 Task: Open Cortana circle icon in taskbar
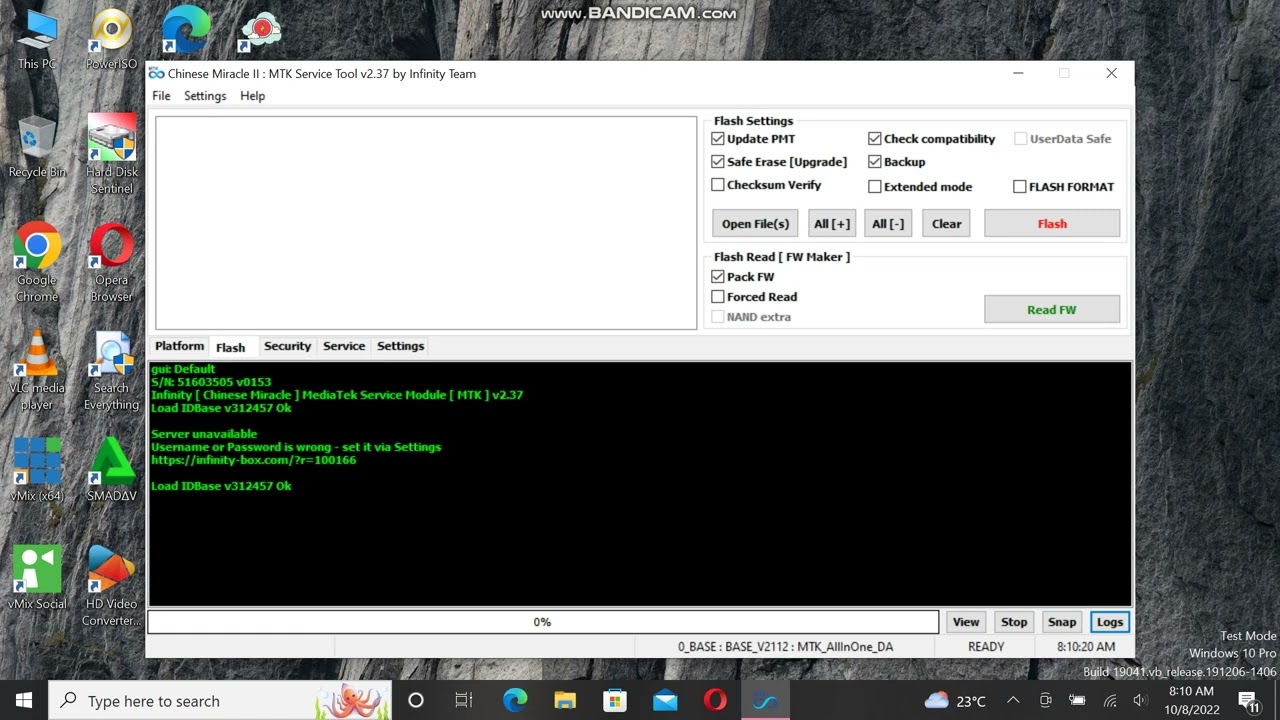(x=416, y=700)
